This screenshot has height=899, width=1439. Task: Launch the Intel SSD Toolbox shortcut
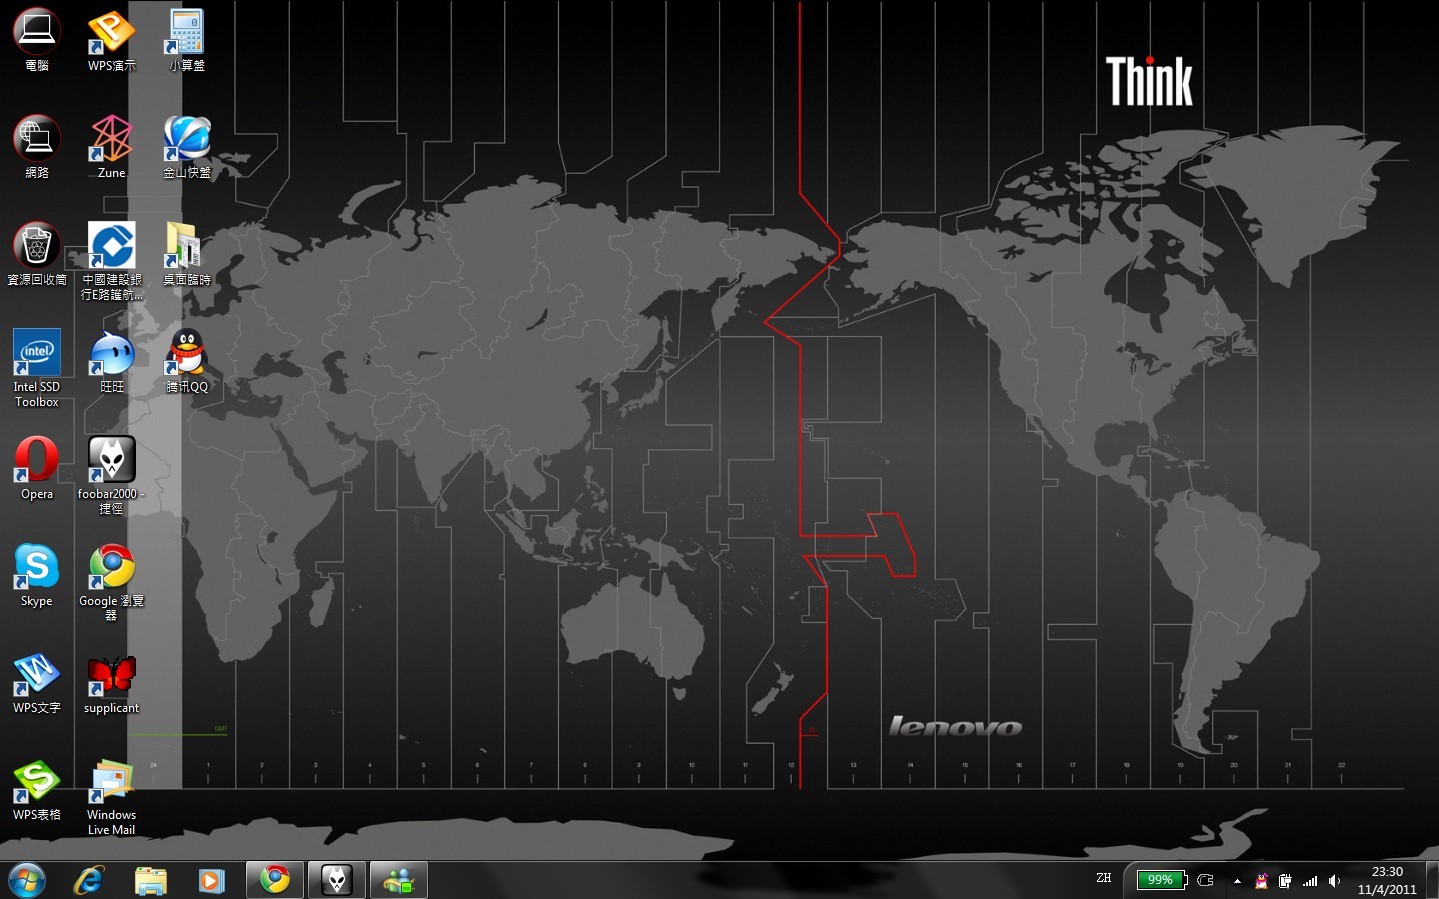click(x=37, y=368)
